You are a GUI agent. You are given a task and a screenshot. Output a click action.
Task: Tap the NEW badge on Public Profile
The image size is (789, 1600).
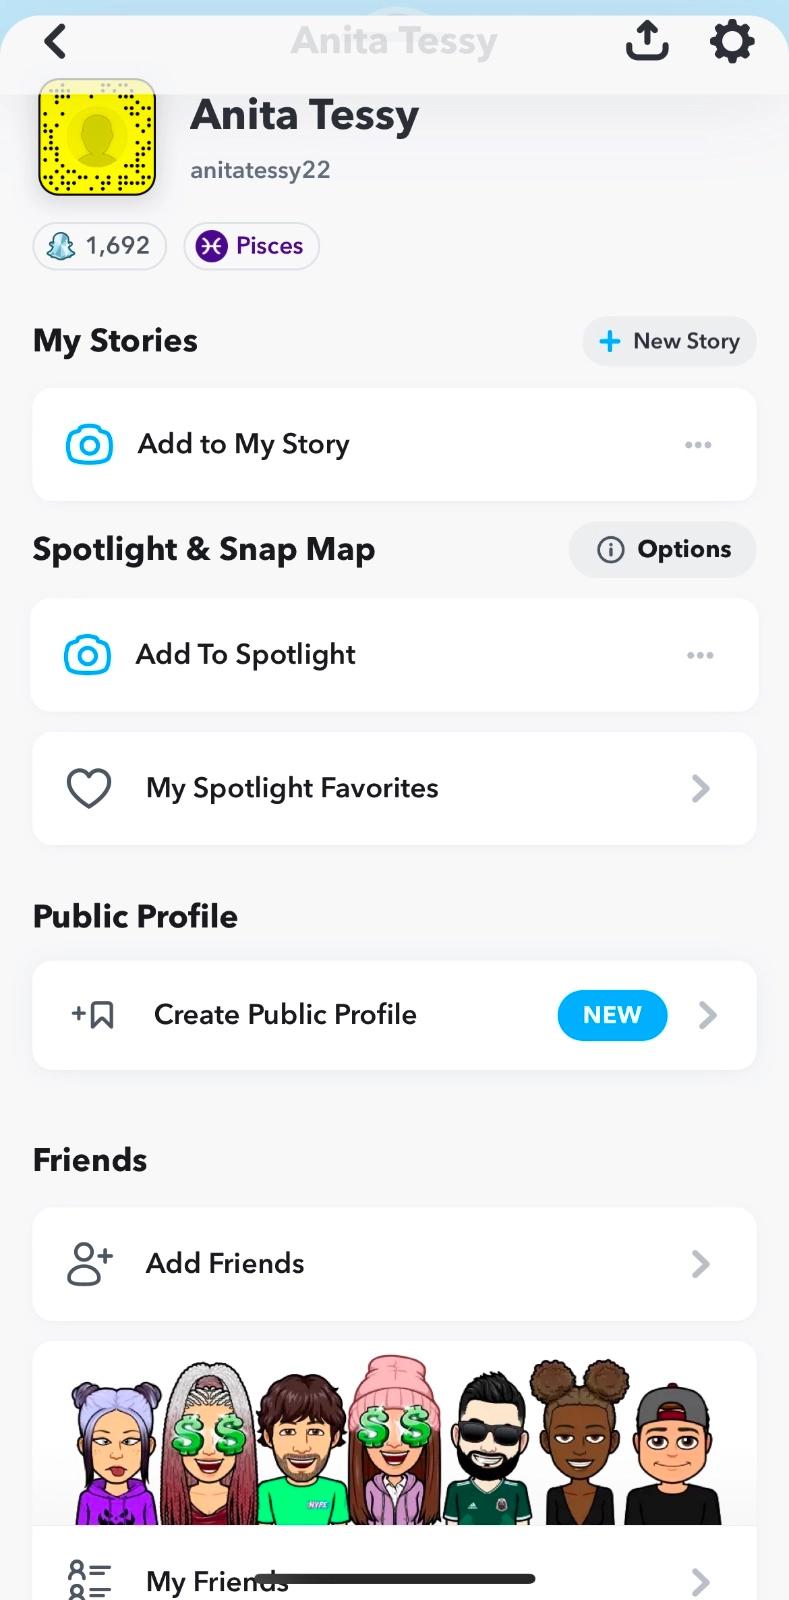click(612, 1015)
